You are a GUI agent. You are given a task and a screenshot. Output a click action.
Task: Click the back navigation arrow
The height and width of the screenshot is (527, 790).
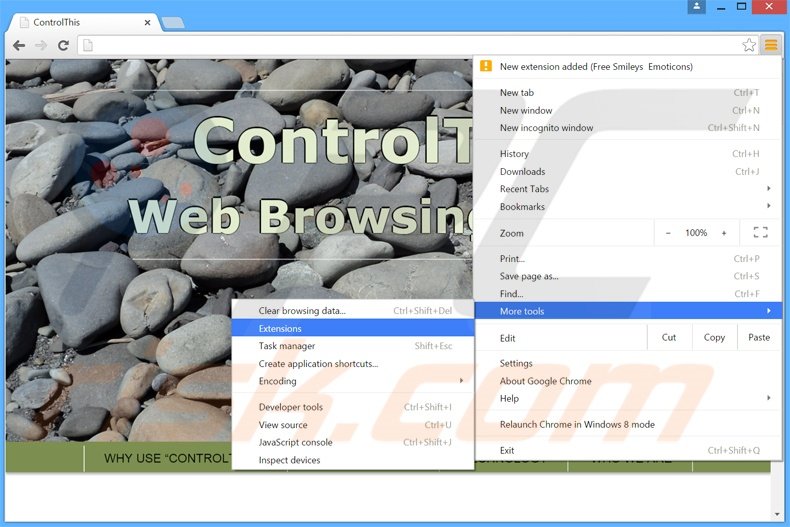coord(19,46)
